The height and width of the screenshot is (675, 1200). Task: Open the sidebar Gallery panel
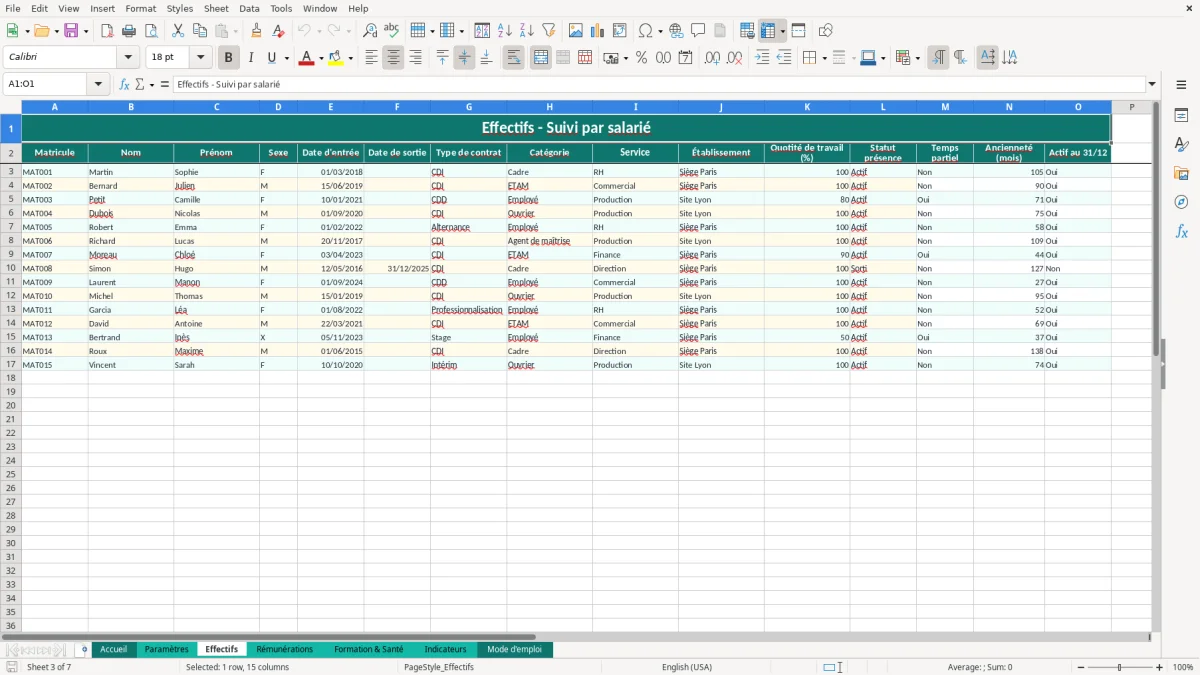point(1181,173)
